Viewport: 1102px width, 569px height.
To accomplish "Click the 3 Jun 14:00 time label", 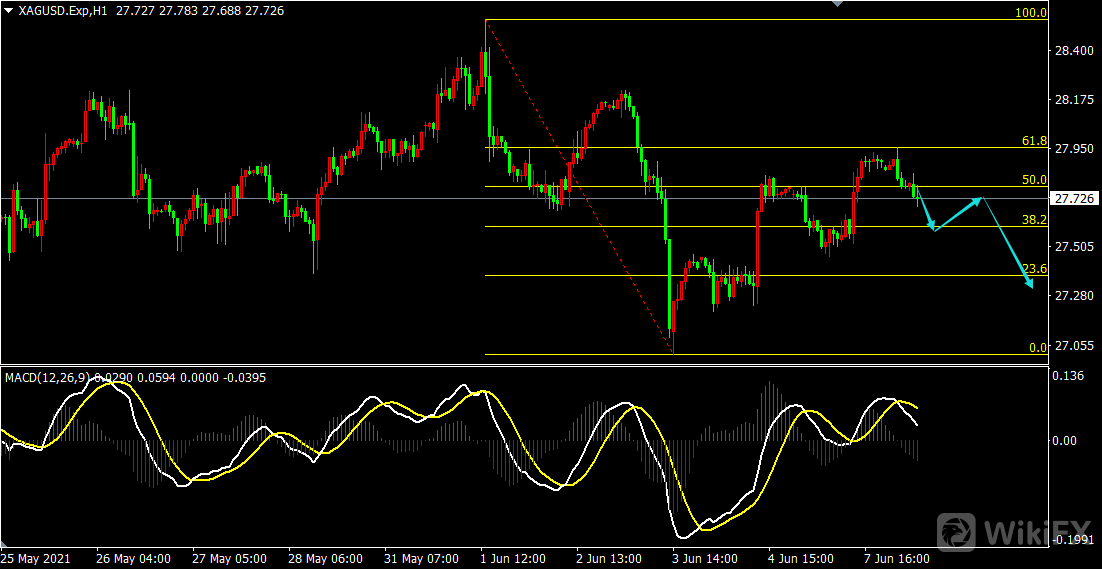I will (x=707, y=558).
